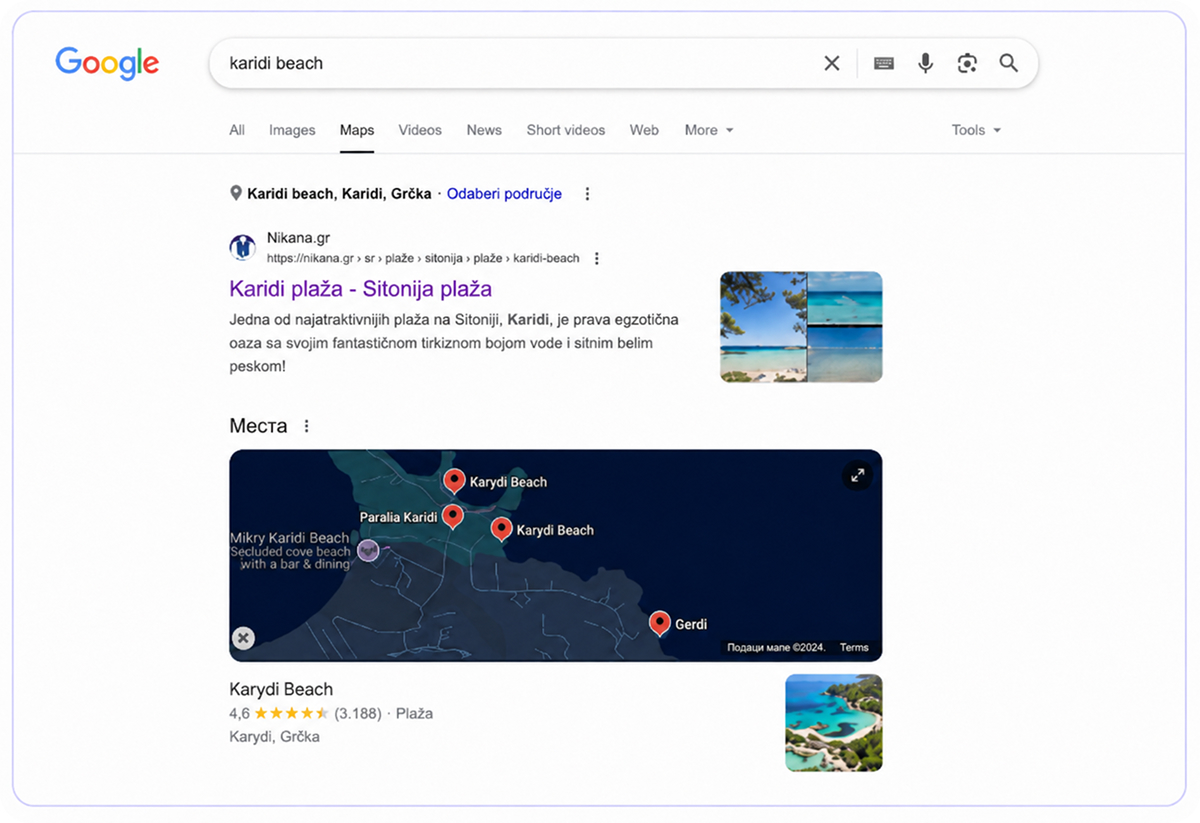Screen dimensions: 1200x823
Task: Open the Nikana beach photo collage thumbnail
Action: pos(801,327)
